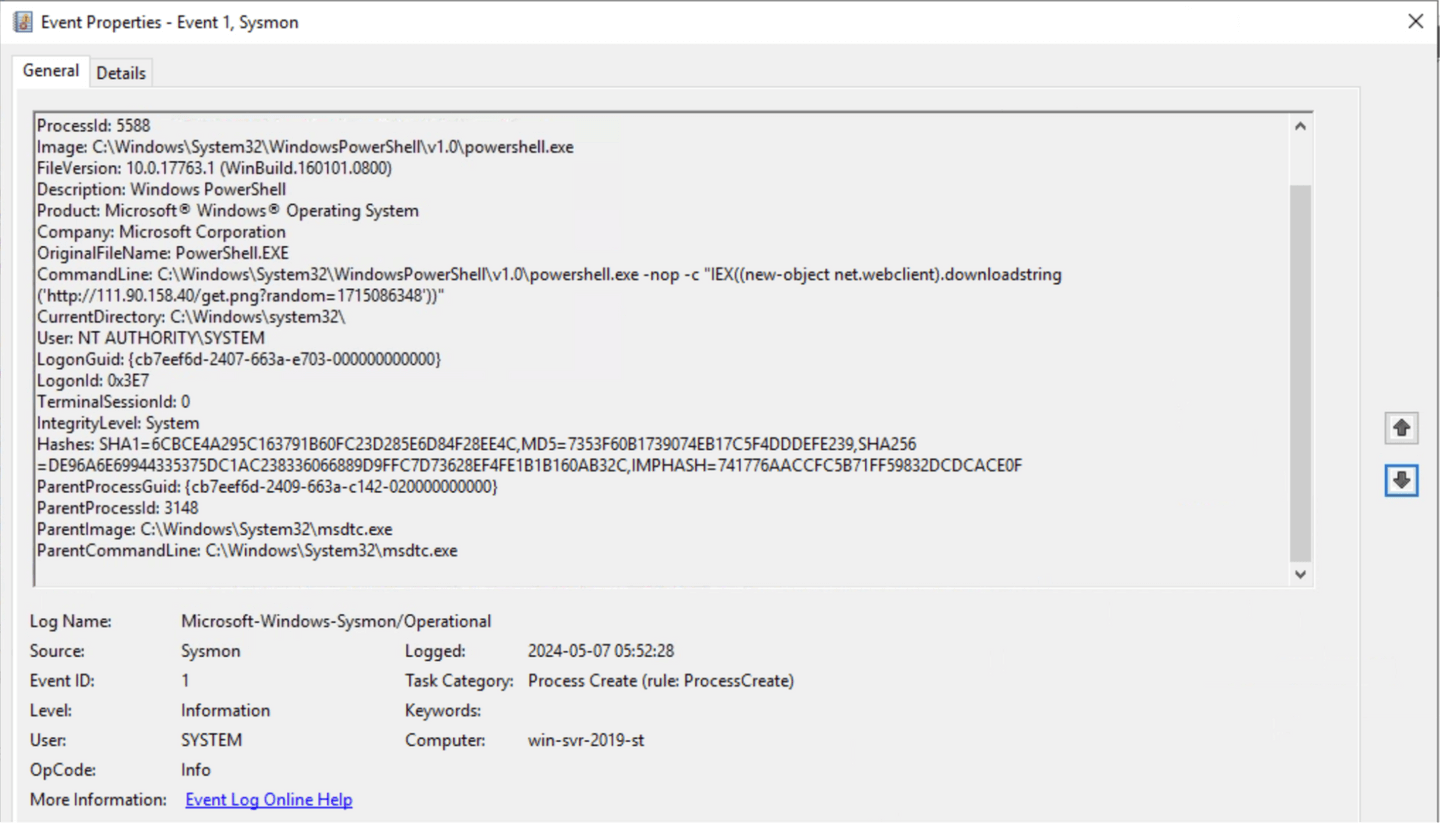The height and width of the screenshot is (823, 1440).
Task: Click the Computer value win-svr-2019-st
Action: (x=586, y=741)
